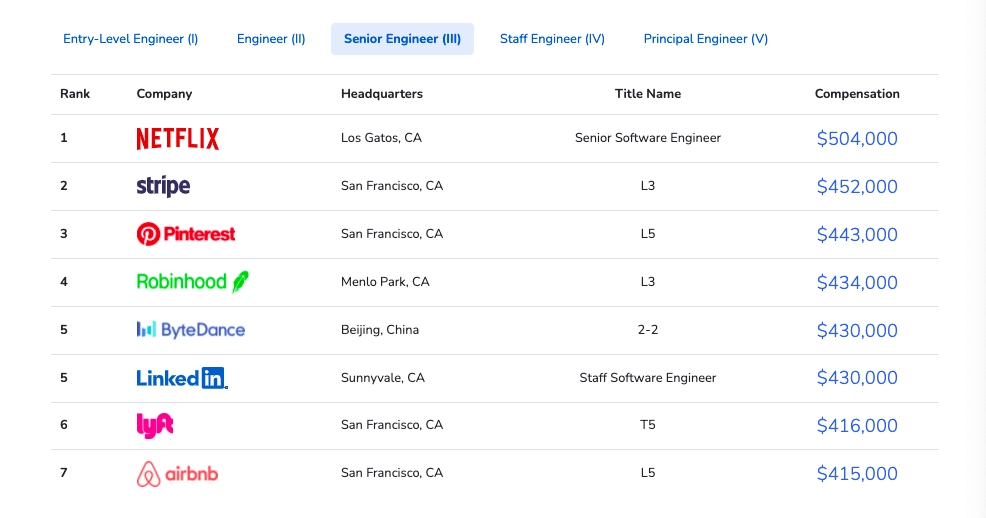Click the ByteDance logo
986x518 pixels.
click(191, 330)
